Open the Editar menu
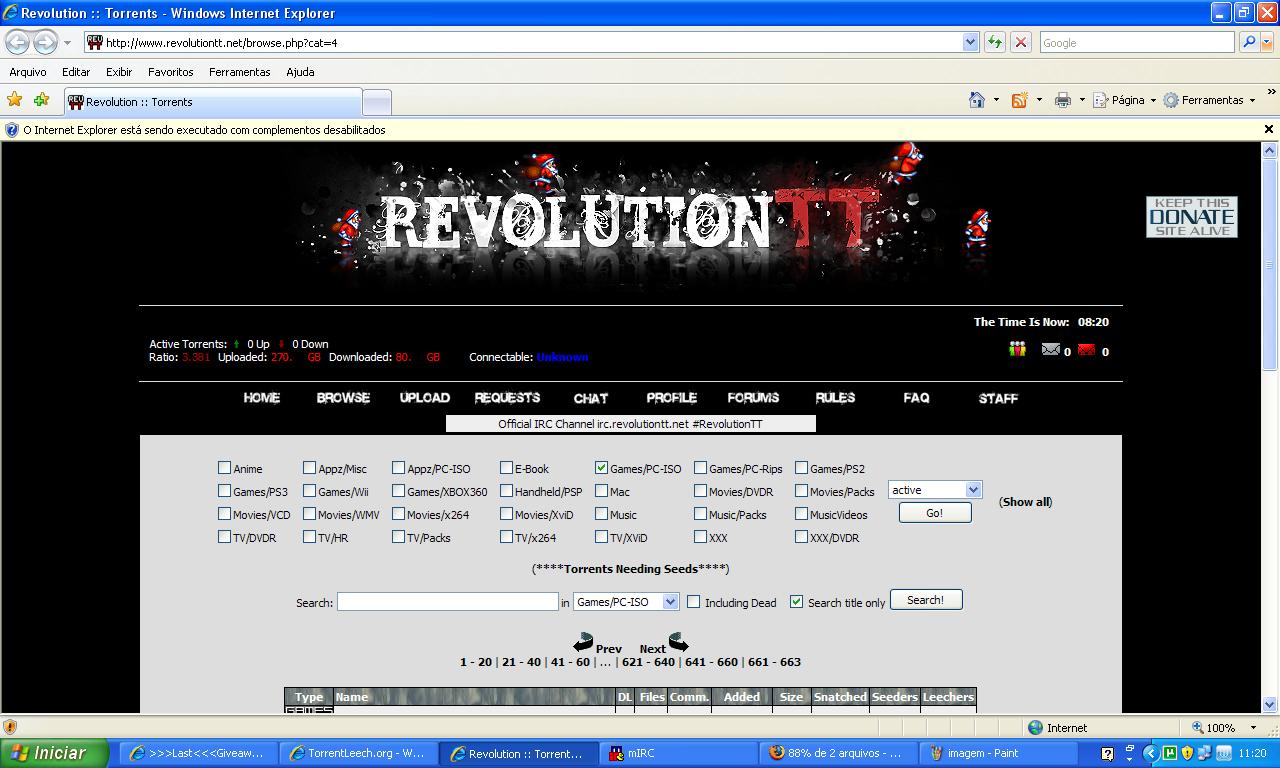The width and height of the screenshot is (1280, 768). click(76, 72)
